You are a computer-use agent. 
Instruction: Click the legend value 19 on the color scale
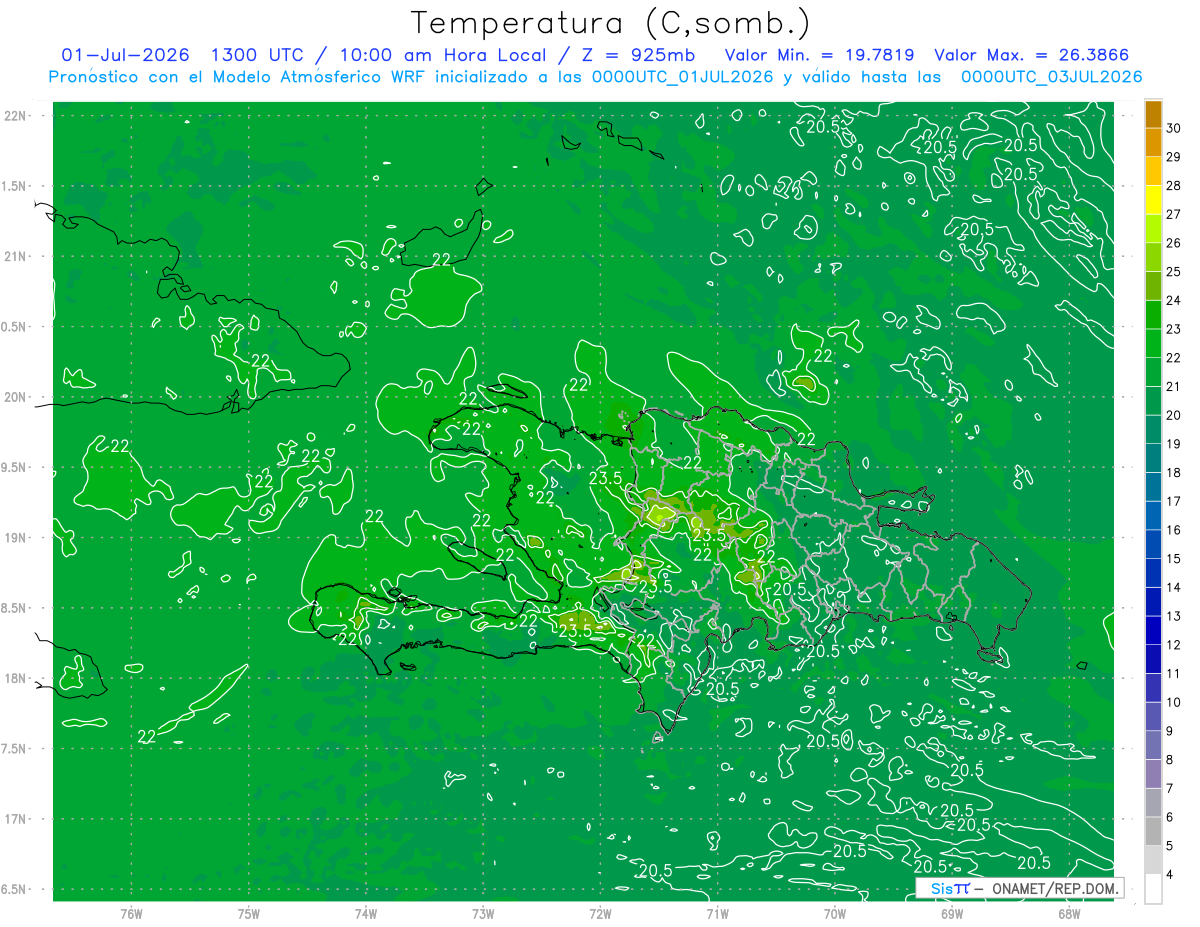(x=1174, y=444)
